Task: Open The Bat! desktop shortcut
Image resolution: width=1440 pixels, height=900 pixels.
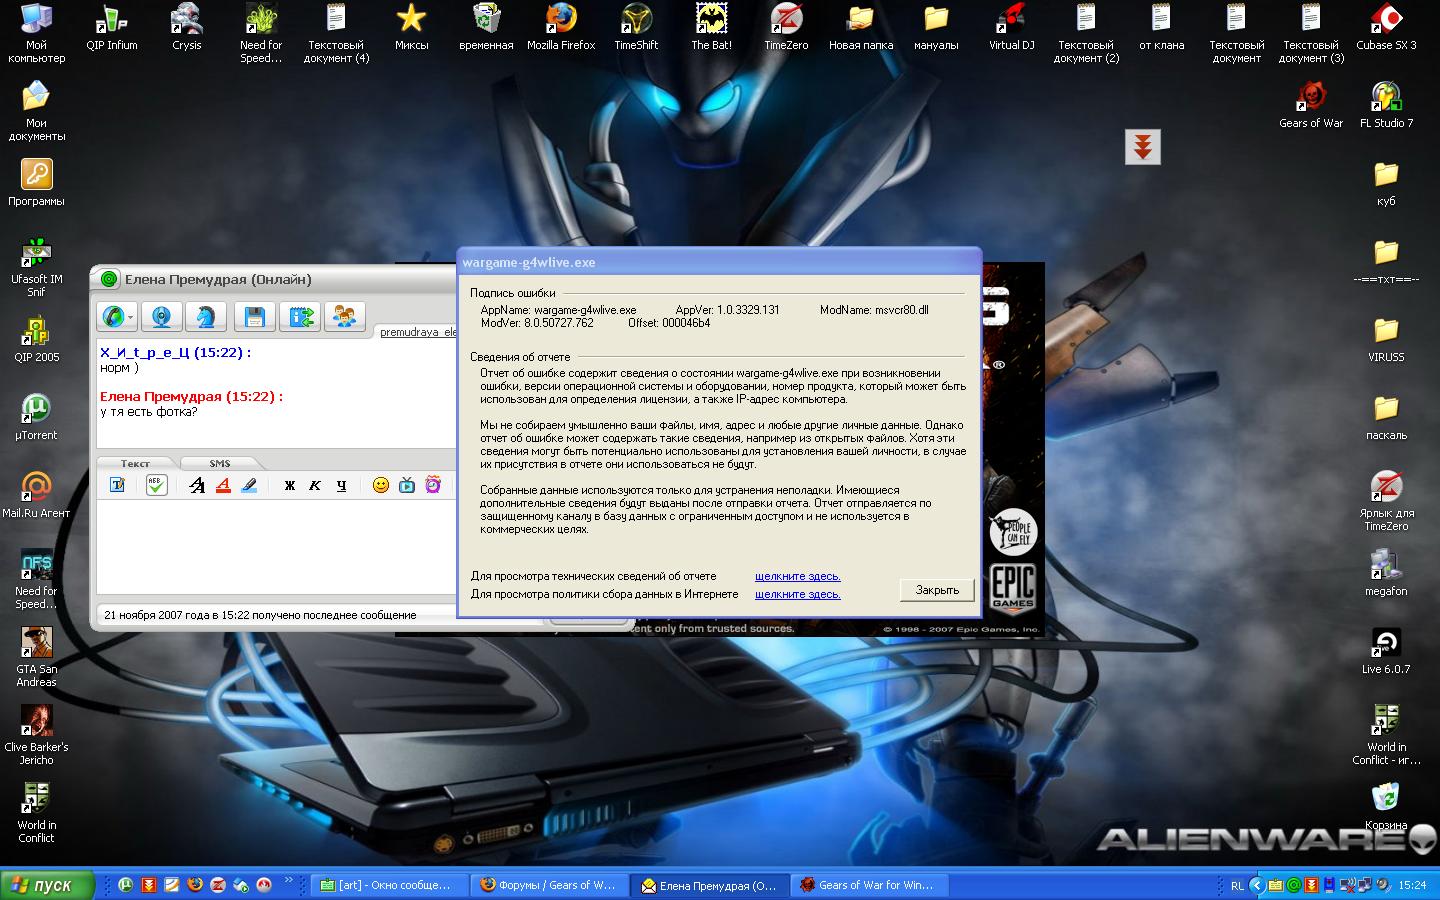Action: pos(711,27)
